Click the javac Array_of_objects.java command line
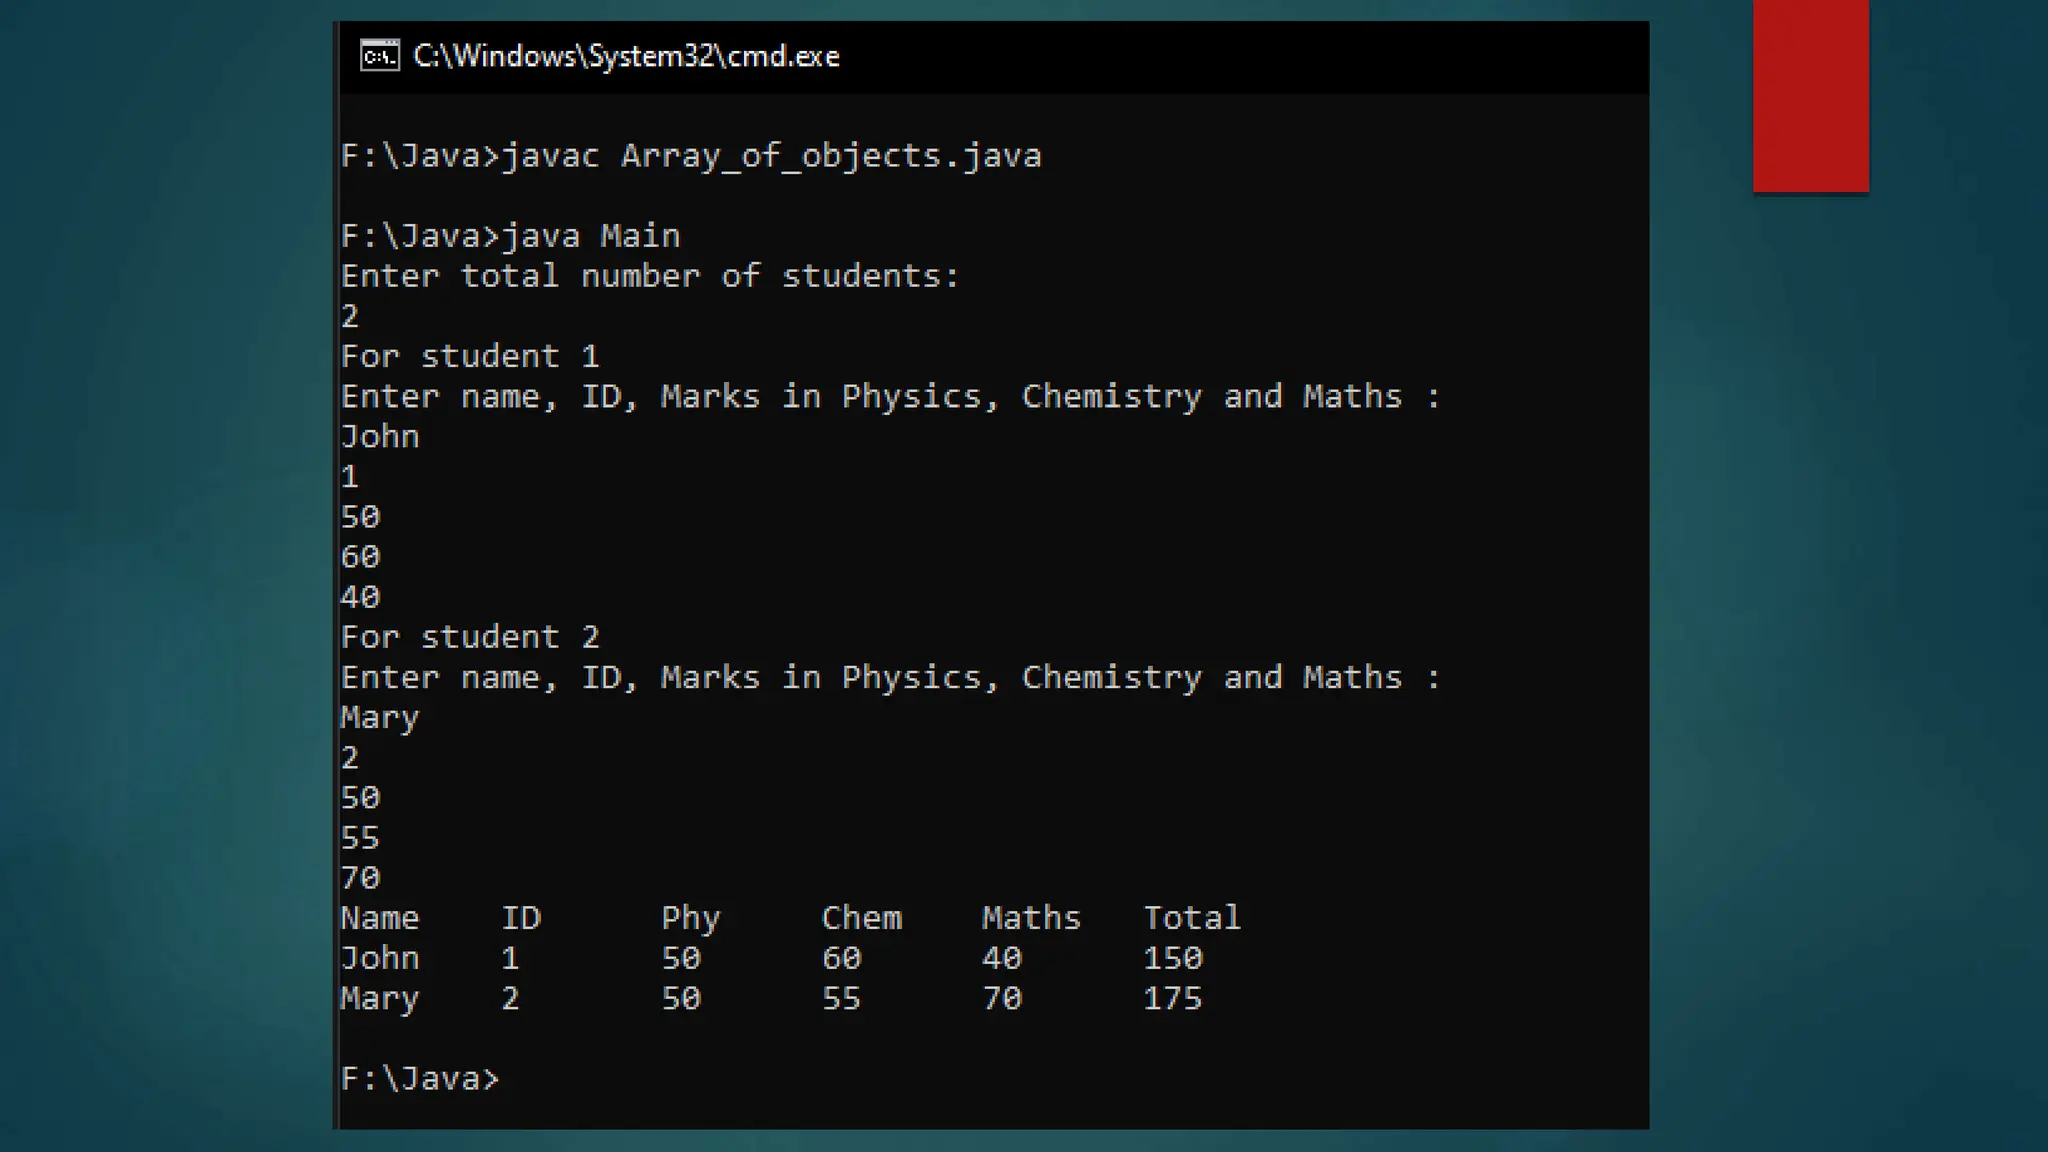 click(x=690, y=156)
